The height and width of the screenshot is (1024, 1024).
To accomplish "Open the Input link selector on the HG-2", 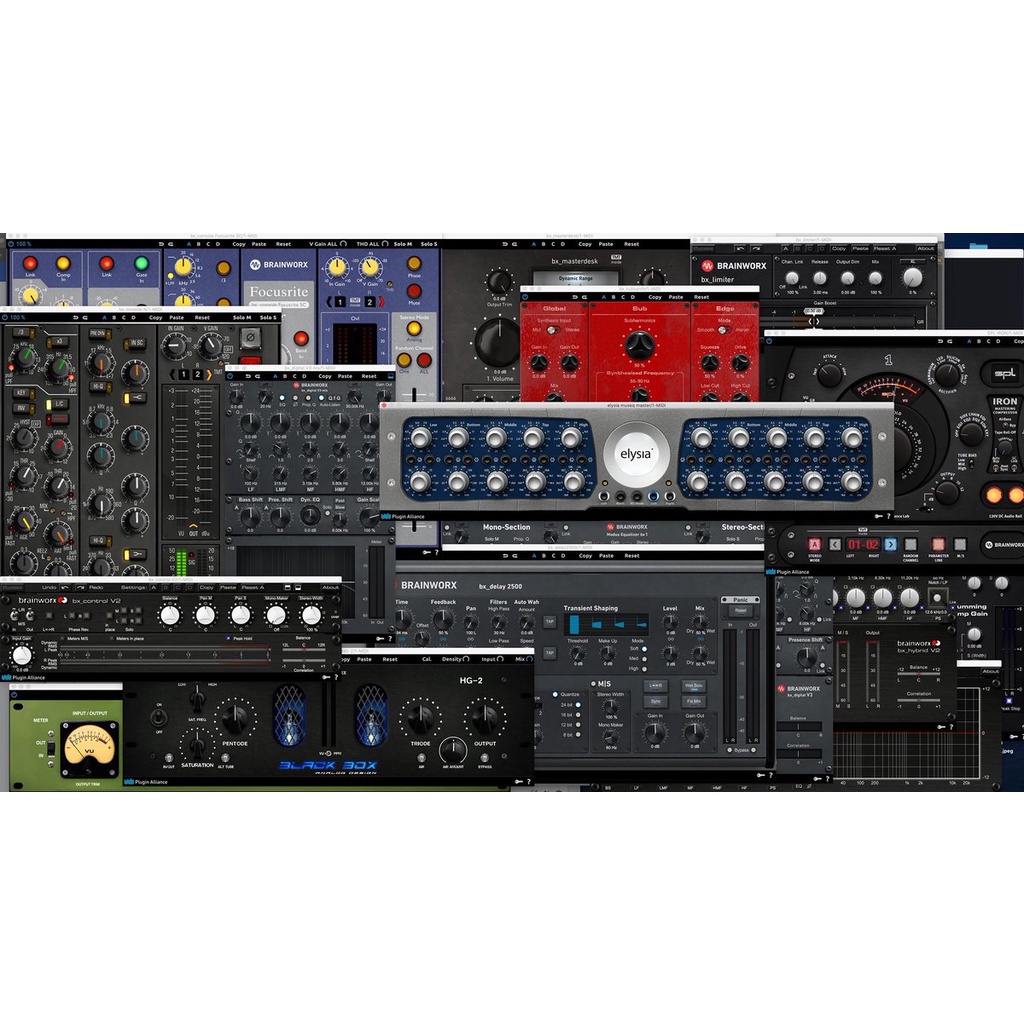I will (x=498, y=659).
